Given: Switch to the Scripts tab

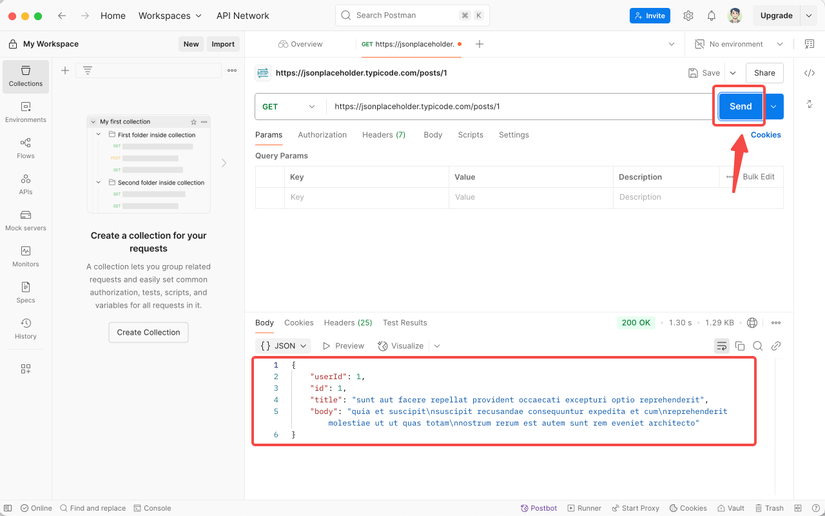Looking at the screenshot, I should [470, 135].
